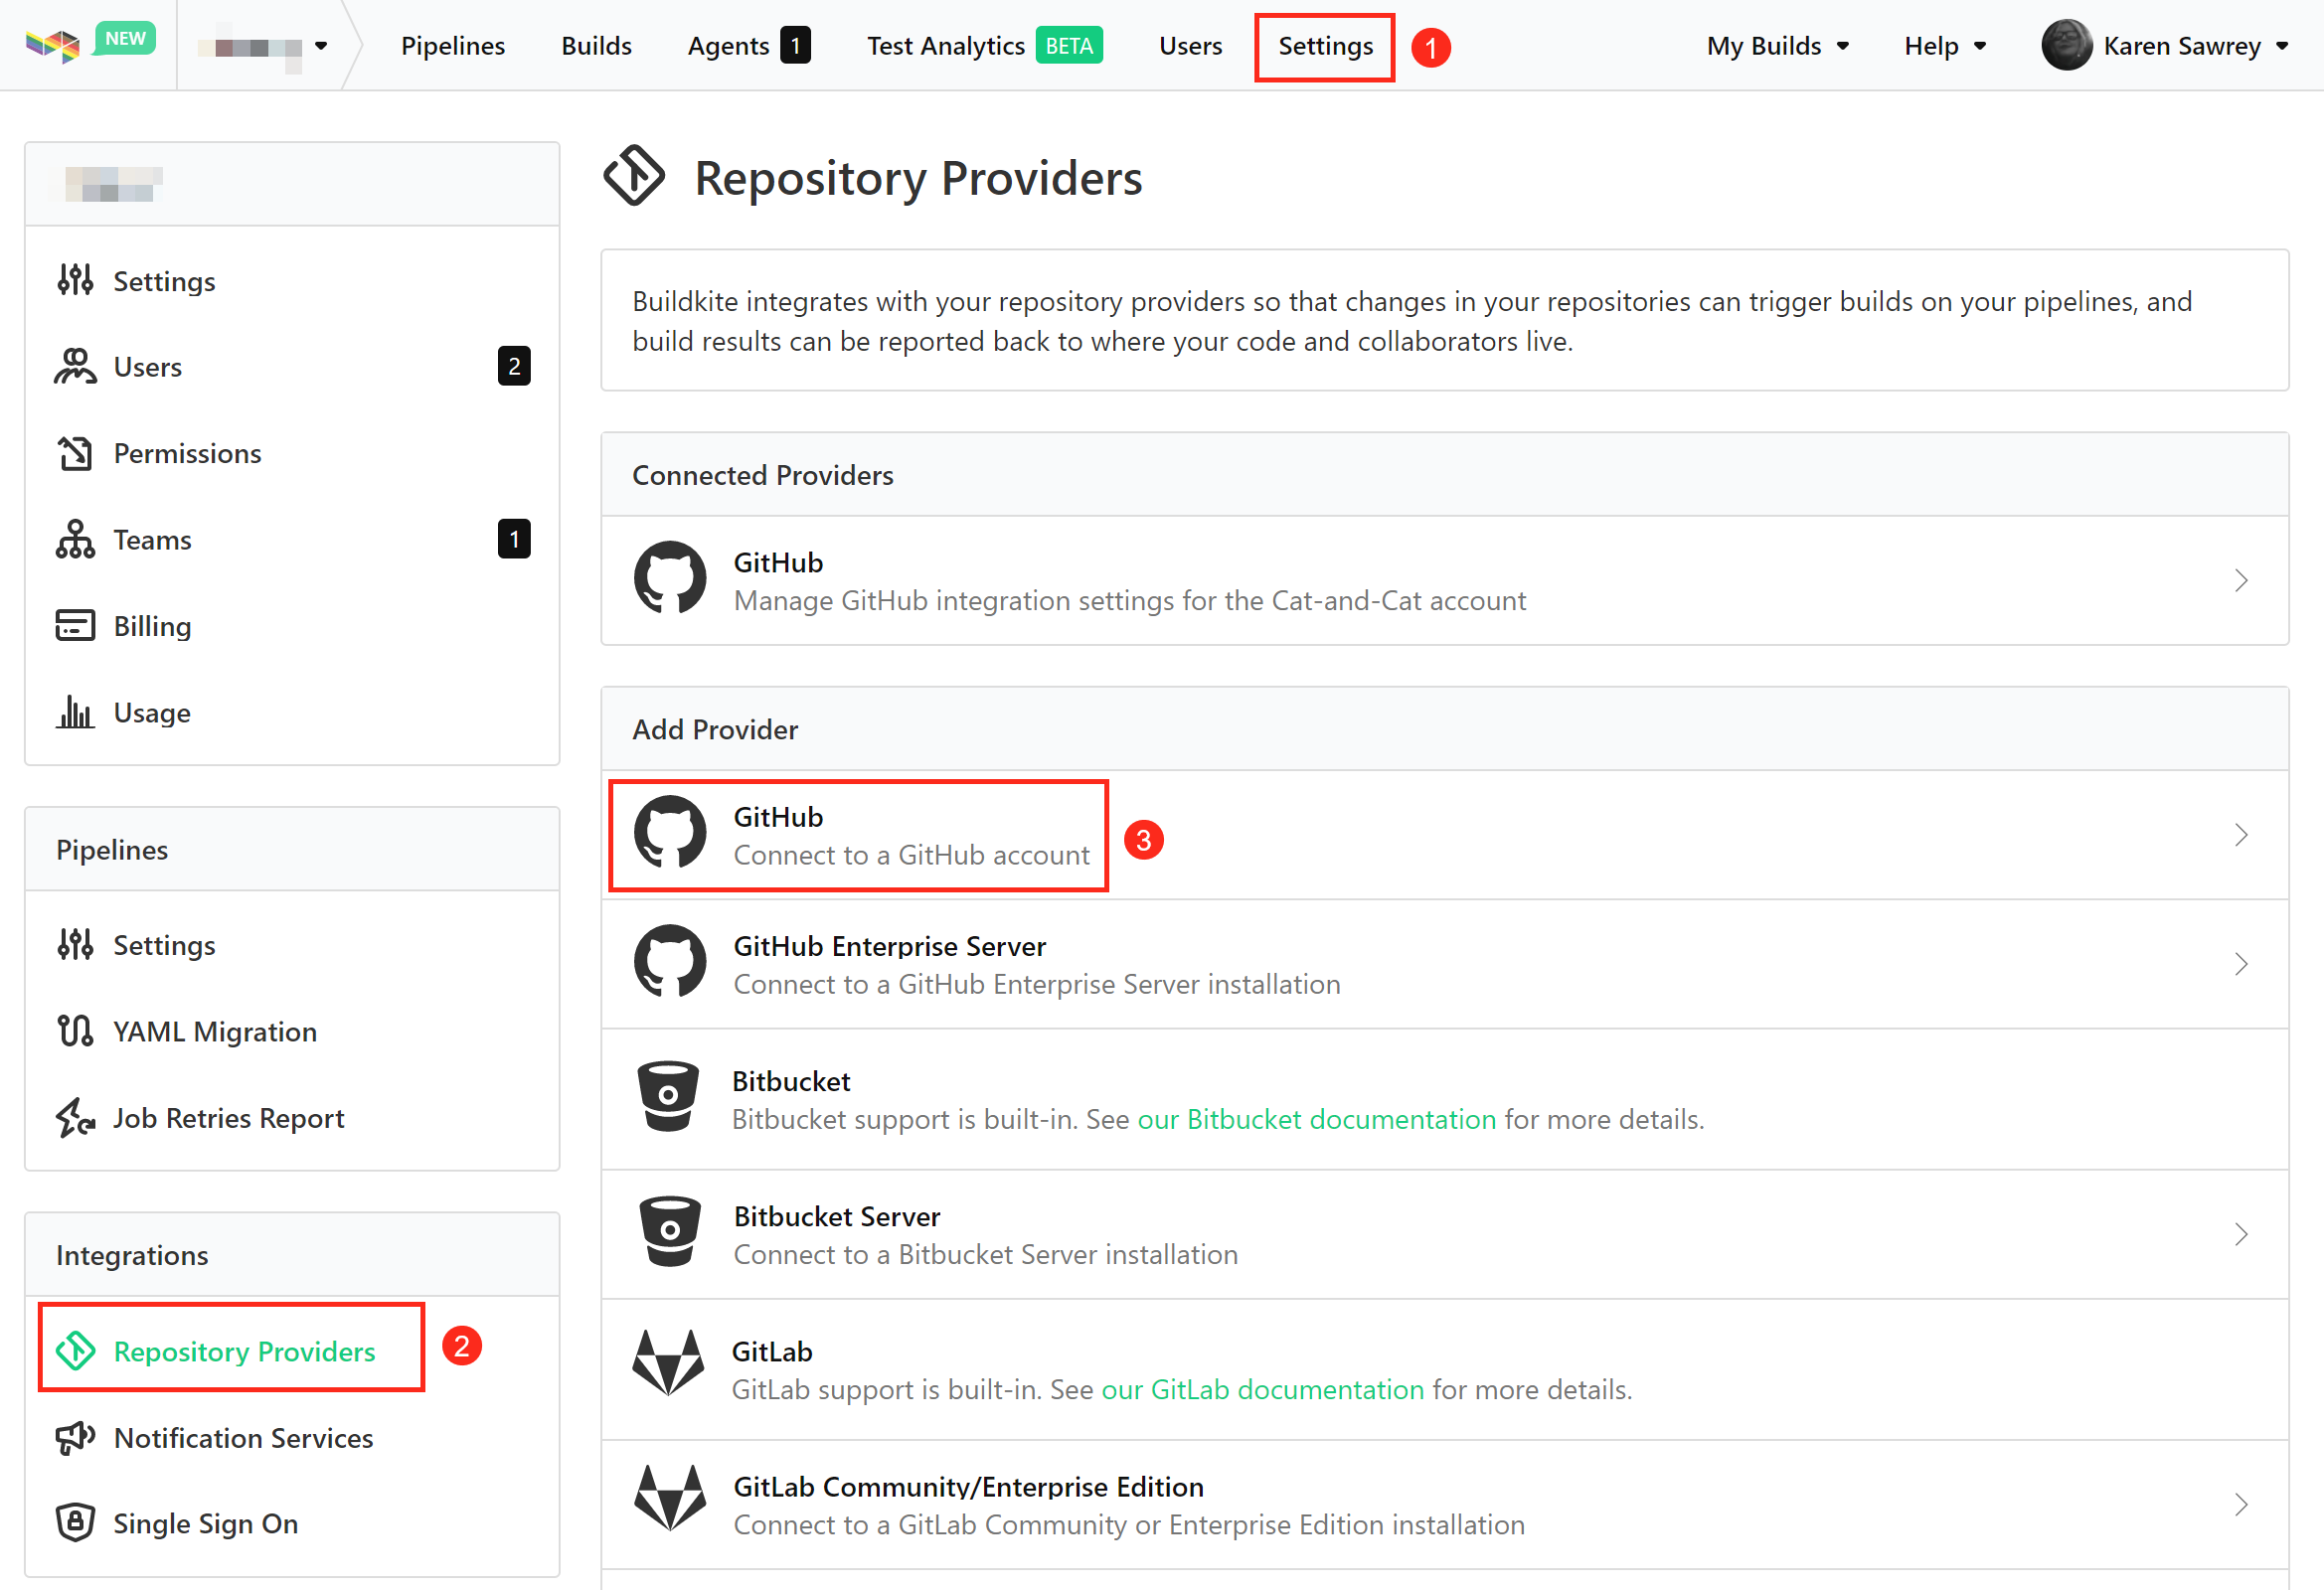
Task: Click the teams count badge showing 1
Action: 514,539
